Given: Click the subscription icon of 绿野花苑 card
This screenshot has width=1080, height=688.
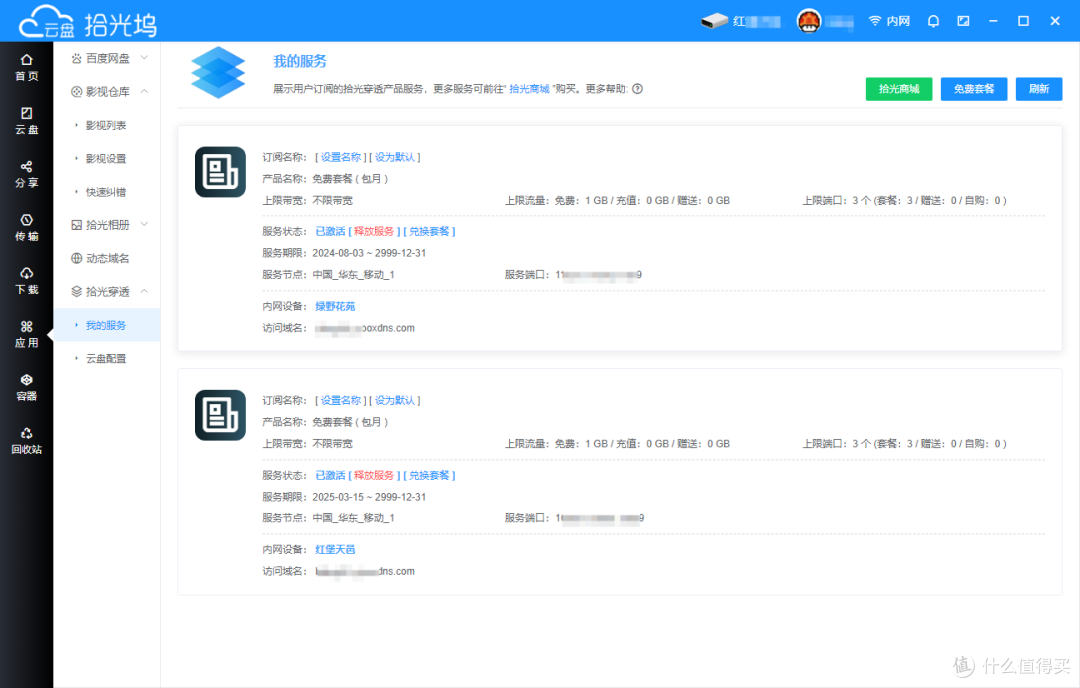Looking at the screenshot, I should pyautogui.click(x=220, y=172).
